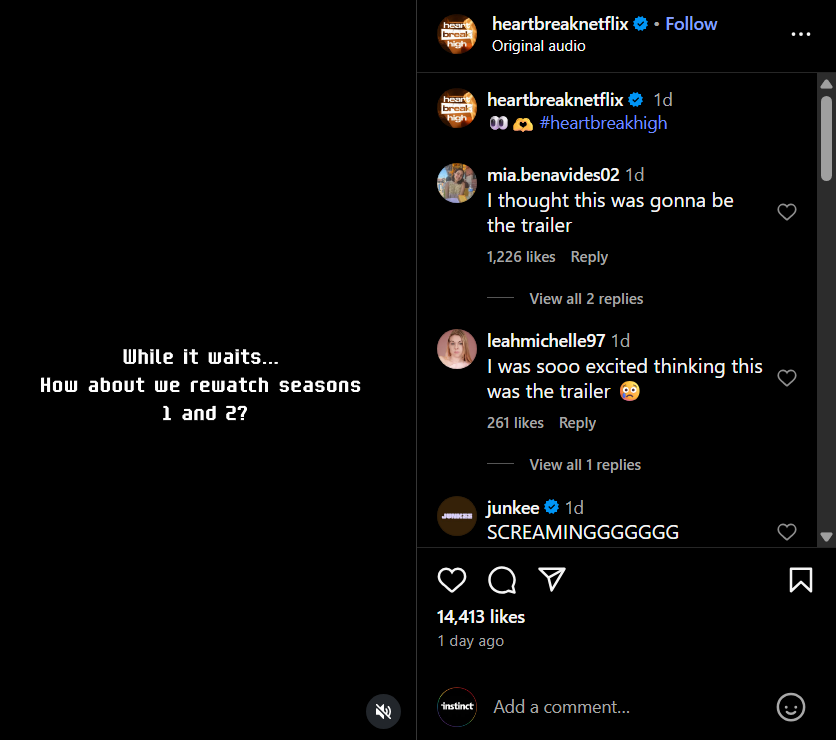Follow the heartbreaknetflix account
The image size is (836, 740).
tap(691, 23)
